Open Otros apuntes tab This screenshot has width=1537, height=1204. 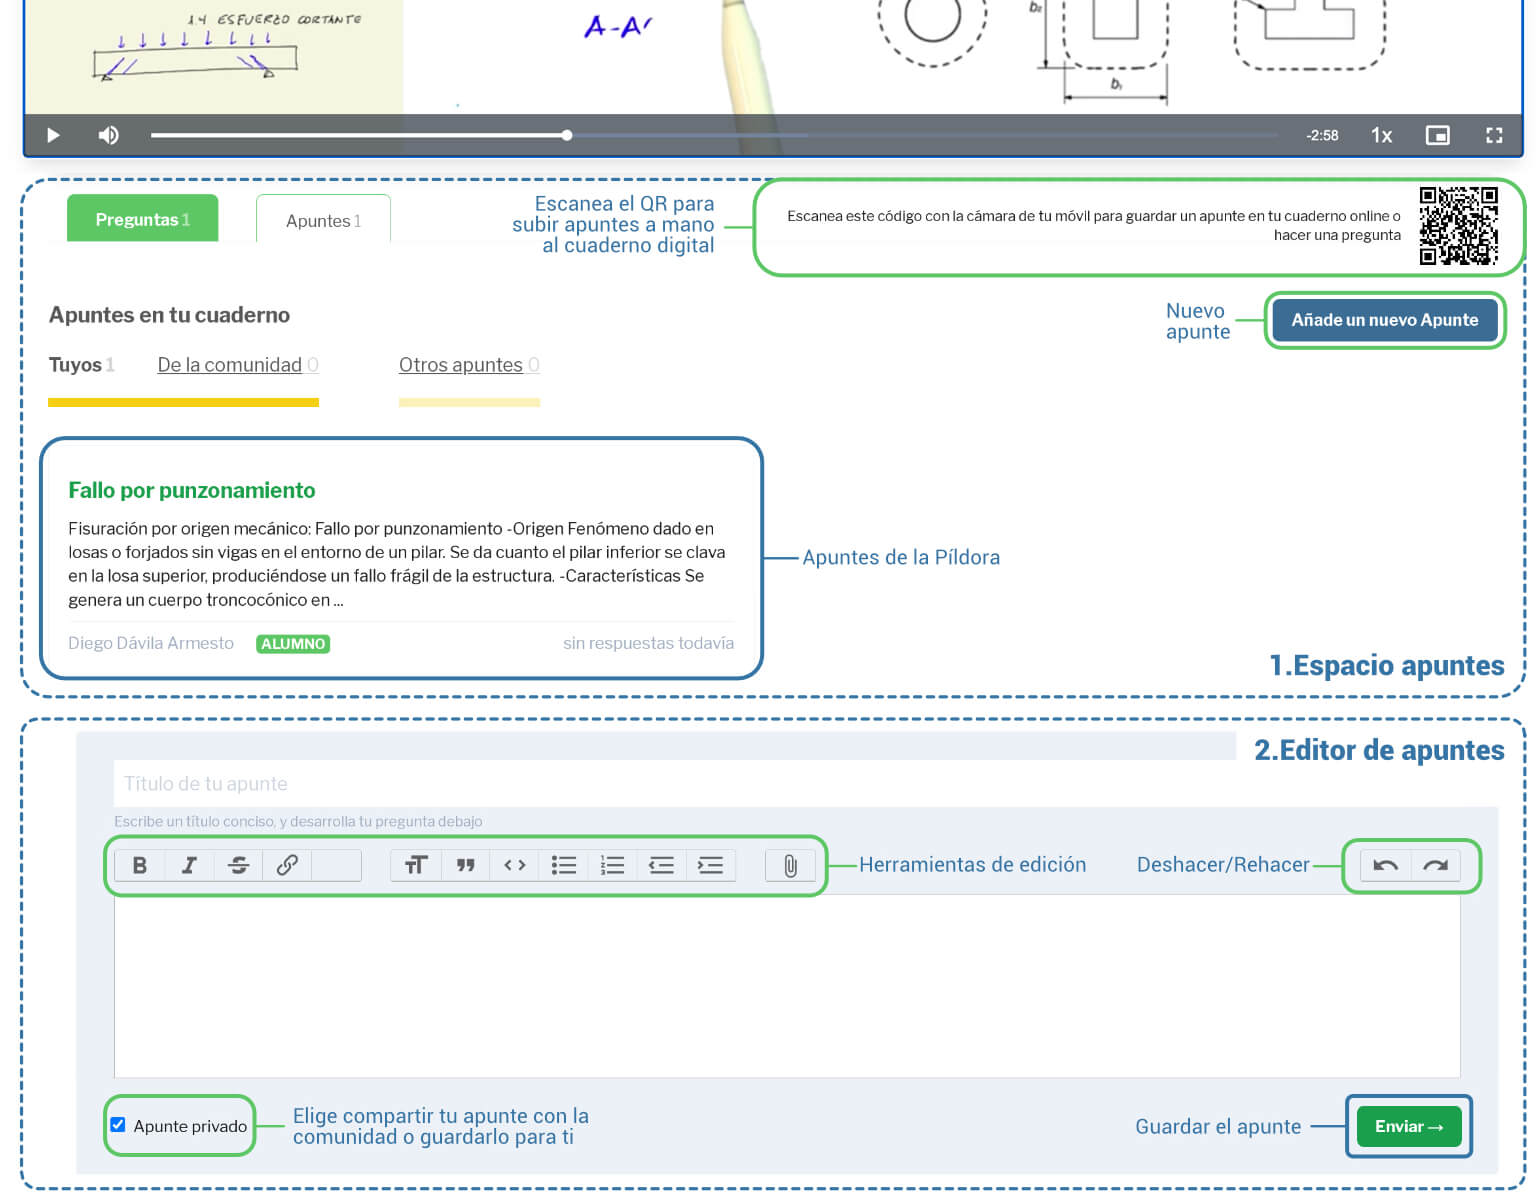469,365
